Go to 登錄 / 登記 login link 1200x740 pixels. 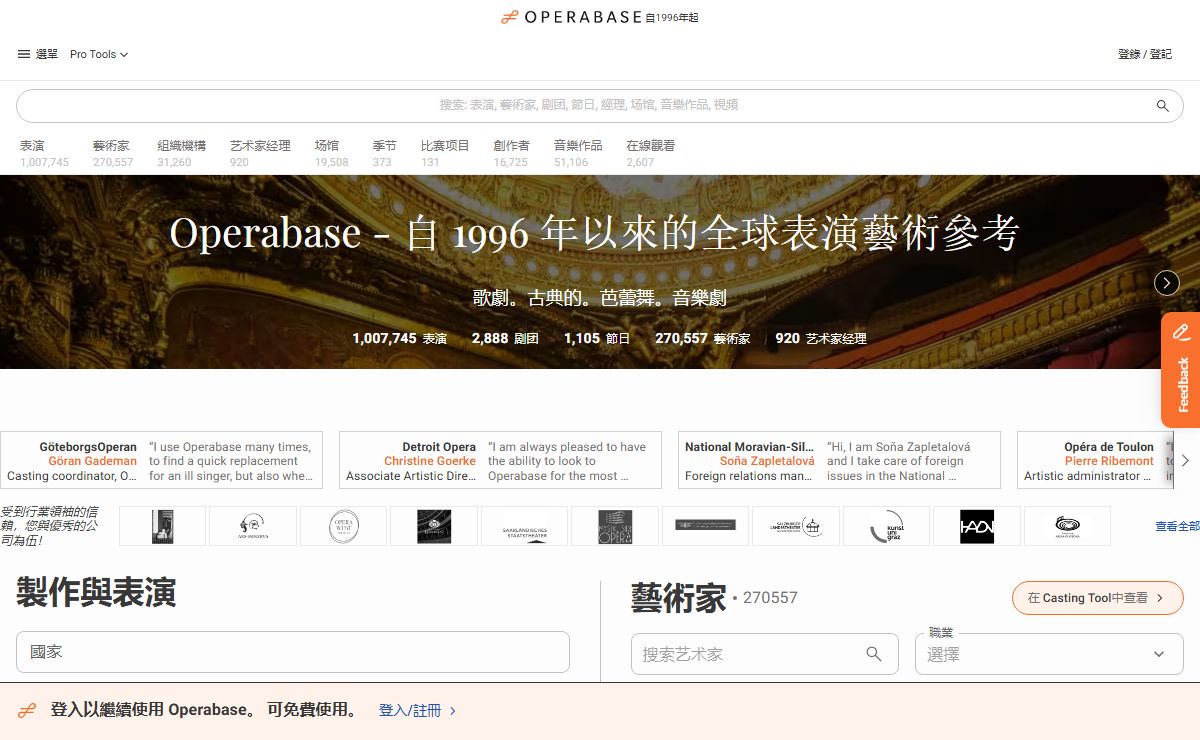pos(1145,54)
